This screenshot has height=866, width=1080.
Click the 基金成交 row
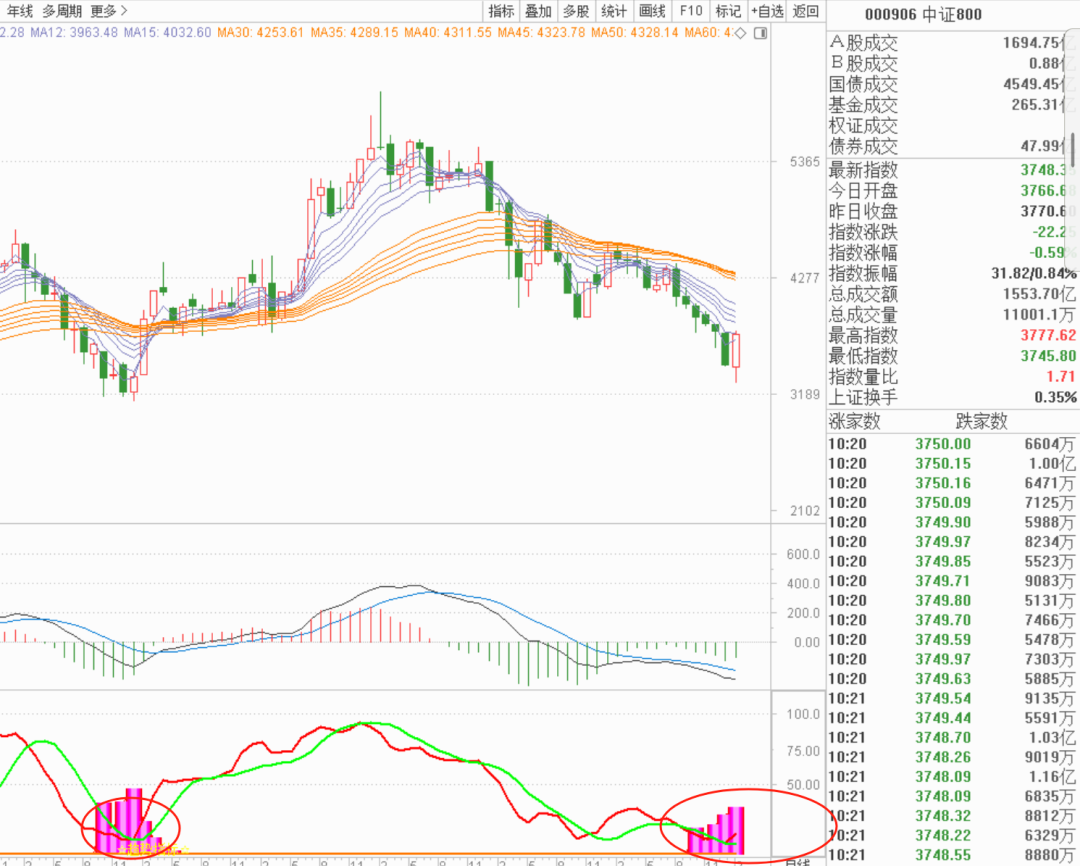point(952,105)
